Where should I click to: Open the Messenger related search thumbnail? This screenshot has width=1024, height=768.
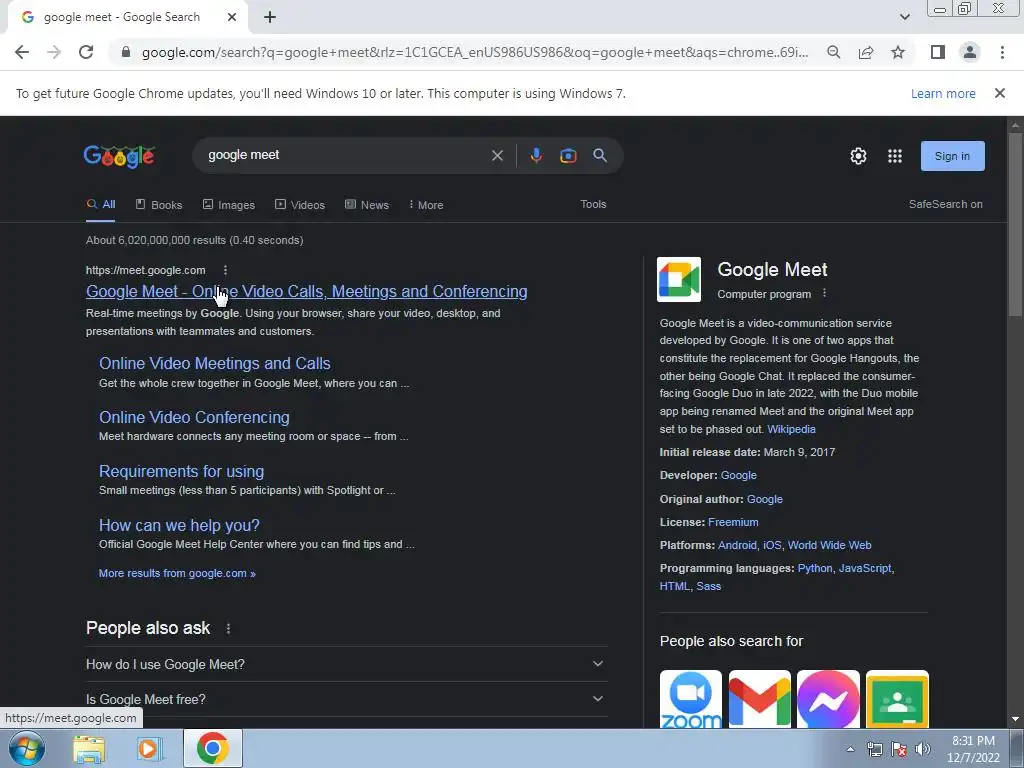pos(828,699)
